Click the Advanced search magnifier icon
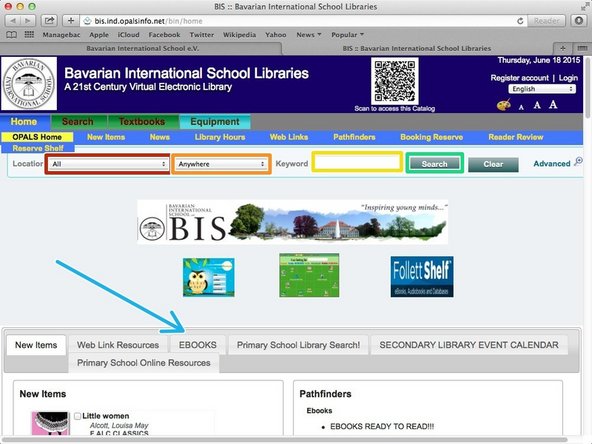Screen dimensions: 592x444 pyautogui.click(x=578, y=162)
